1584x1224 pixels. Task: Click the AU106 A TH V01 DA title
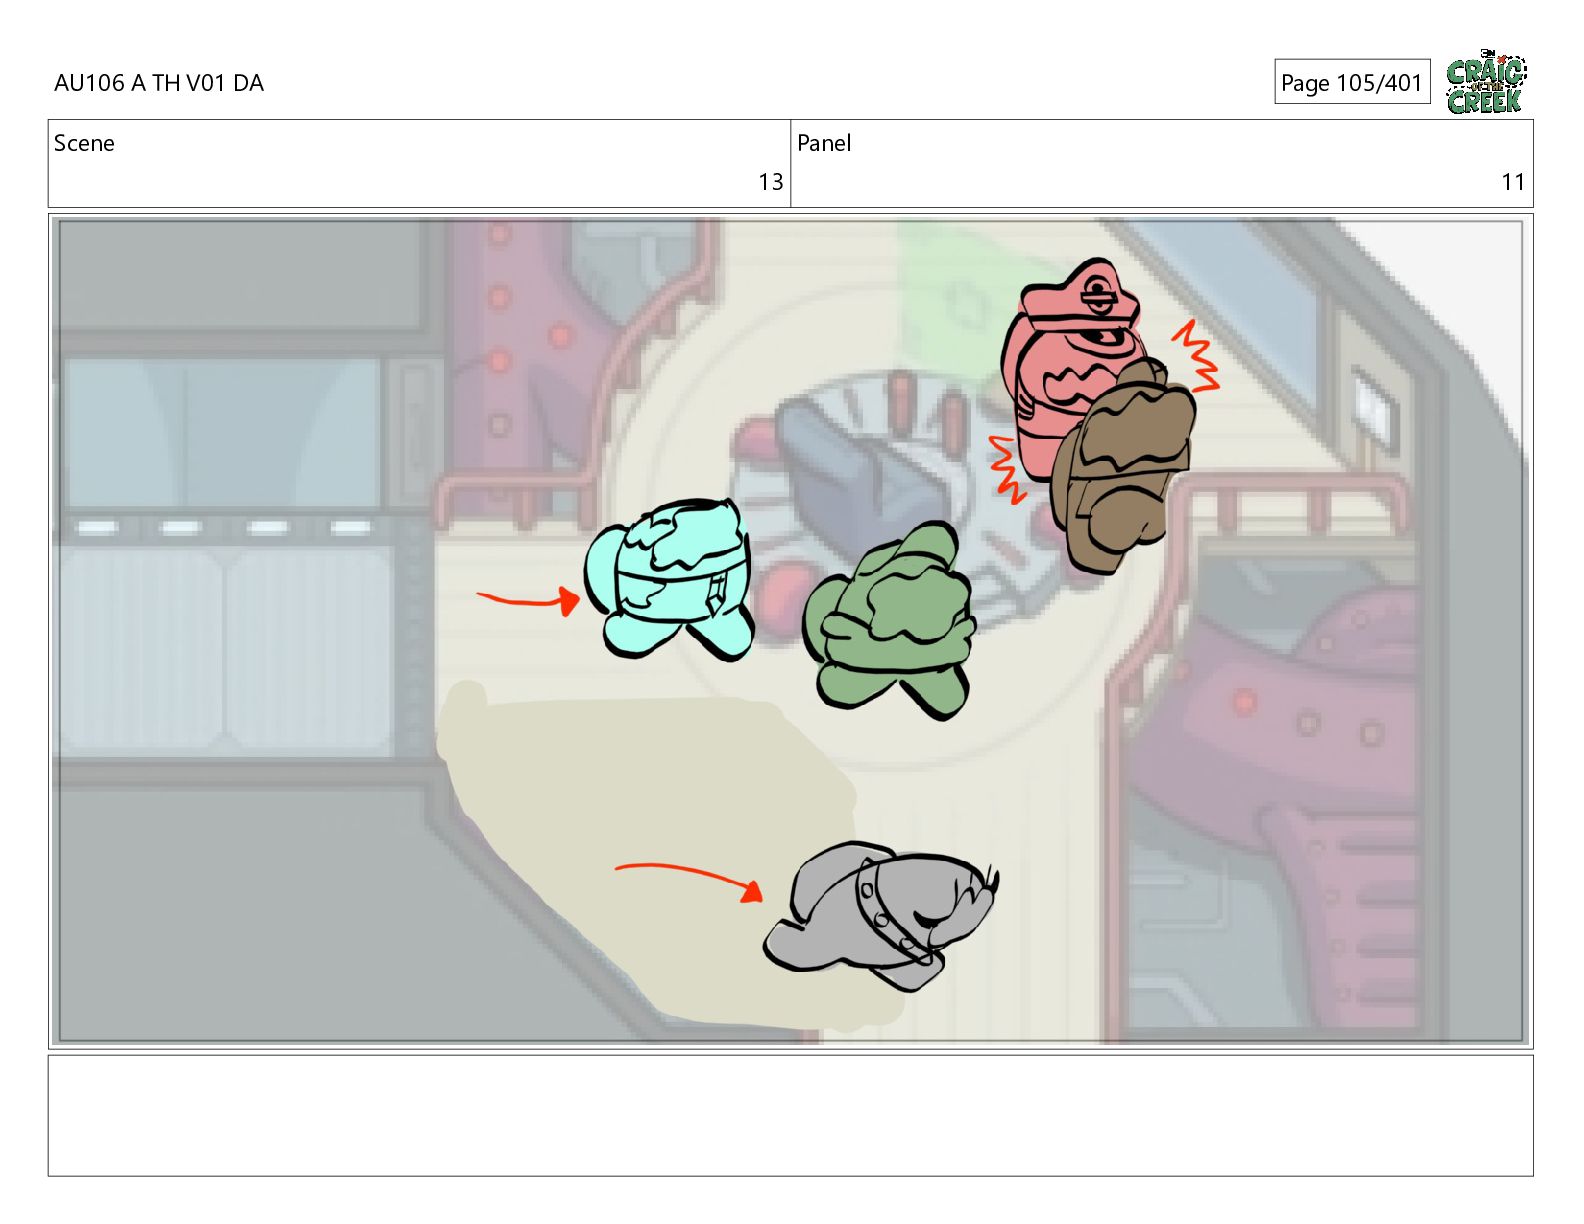(159, 83)
